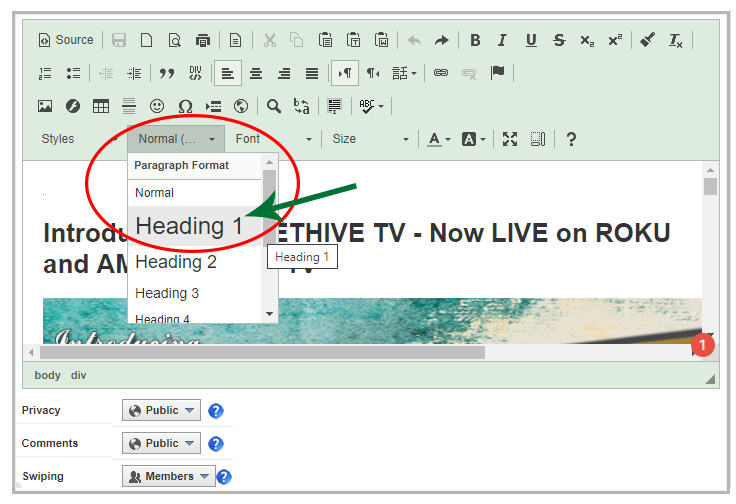Viewport: 736px width, 504px height.
Task: Click the Increase Indent icon
Action: click(x=134, y=73)
